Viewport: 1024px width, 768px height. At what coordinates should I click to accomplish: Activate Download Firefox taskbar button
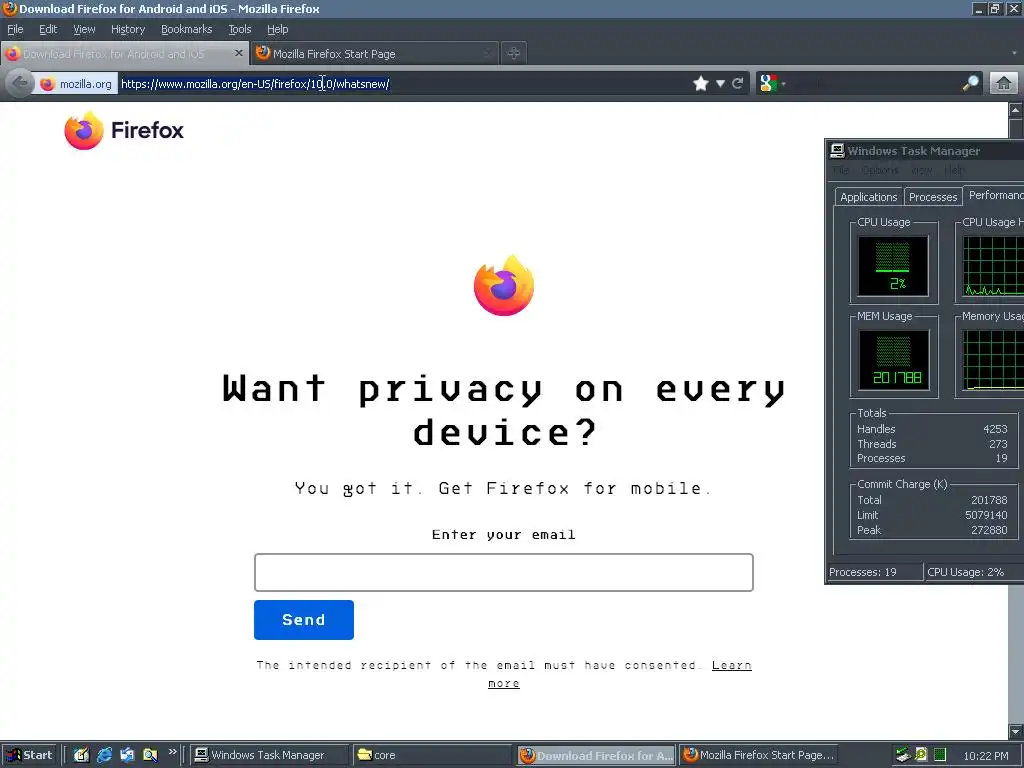tap(596, 755)
